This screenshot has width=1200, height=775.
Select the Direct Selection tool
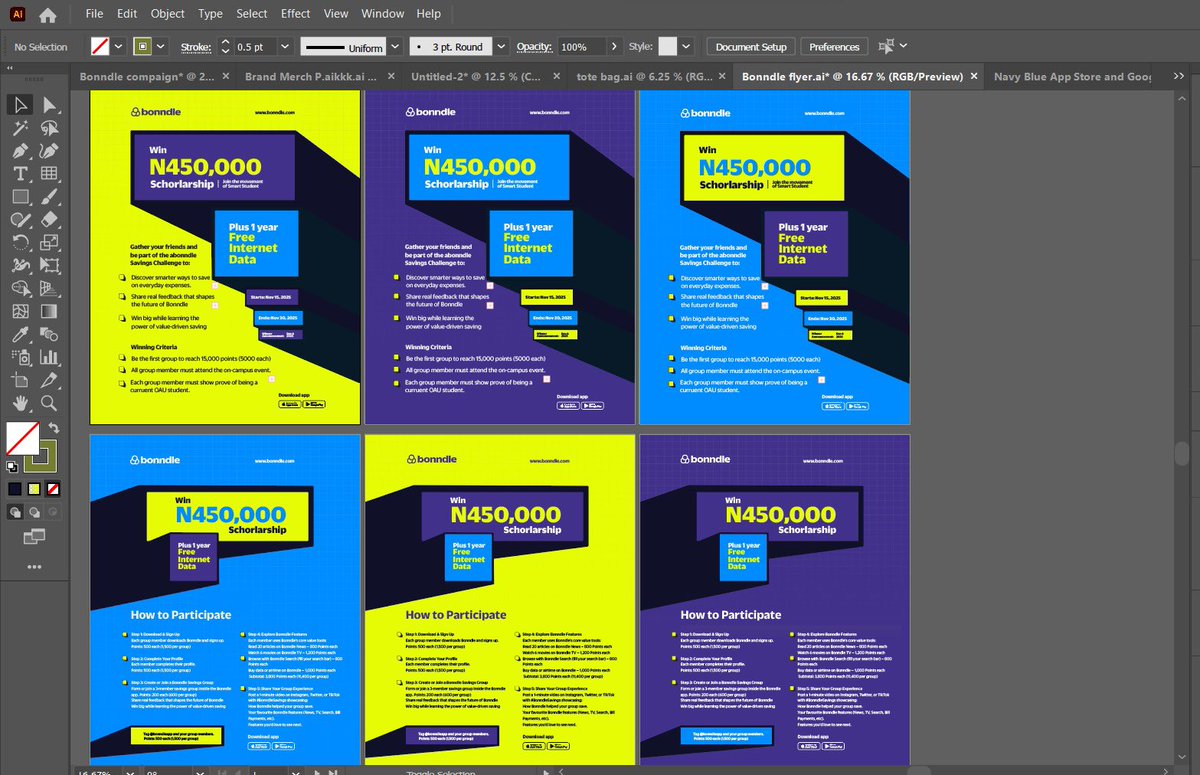(48, 105)
